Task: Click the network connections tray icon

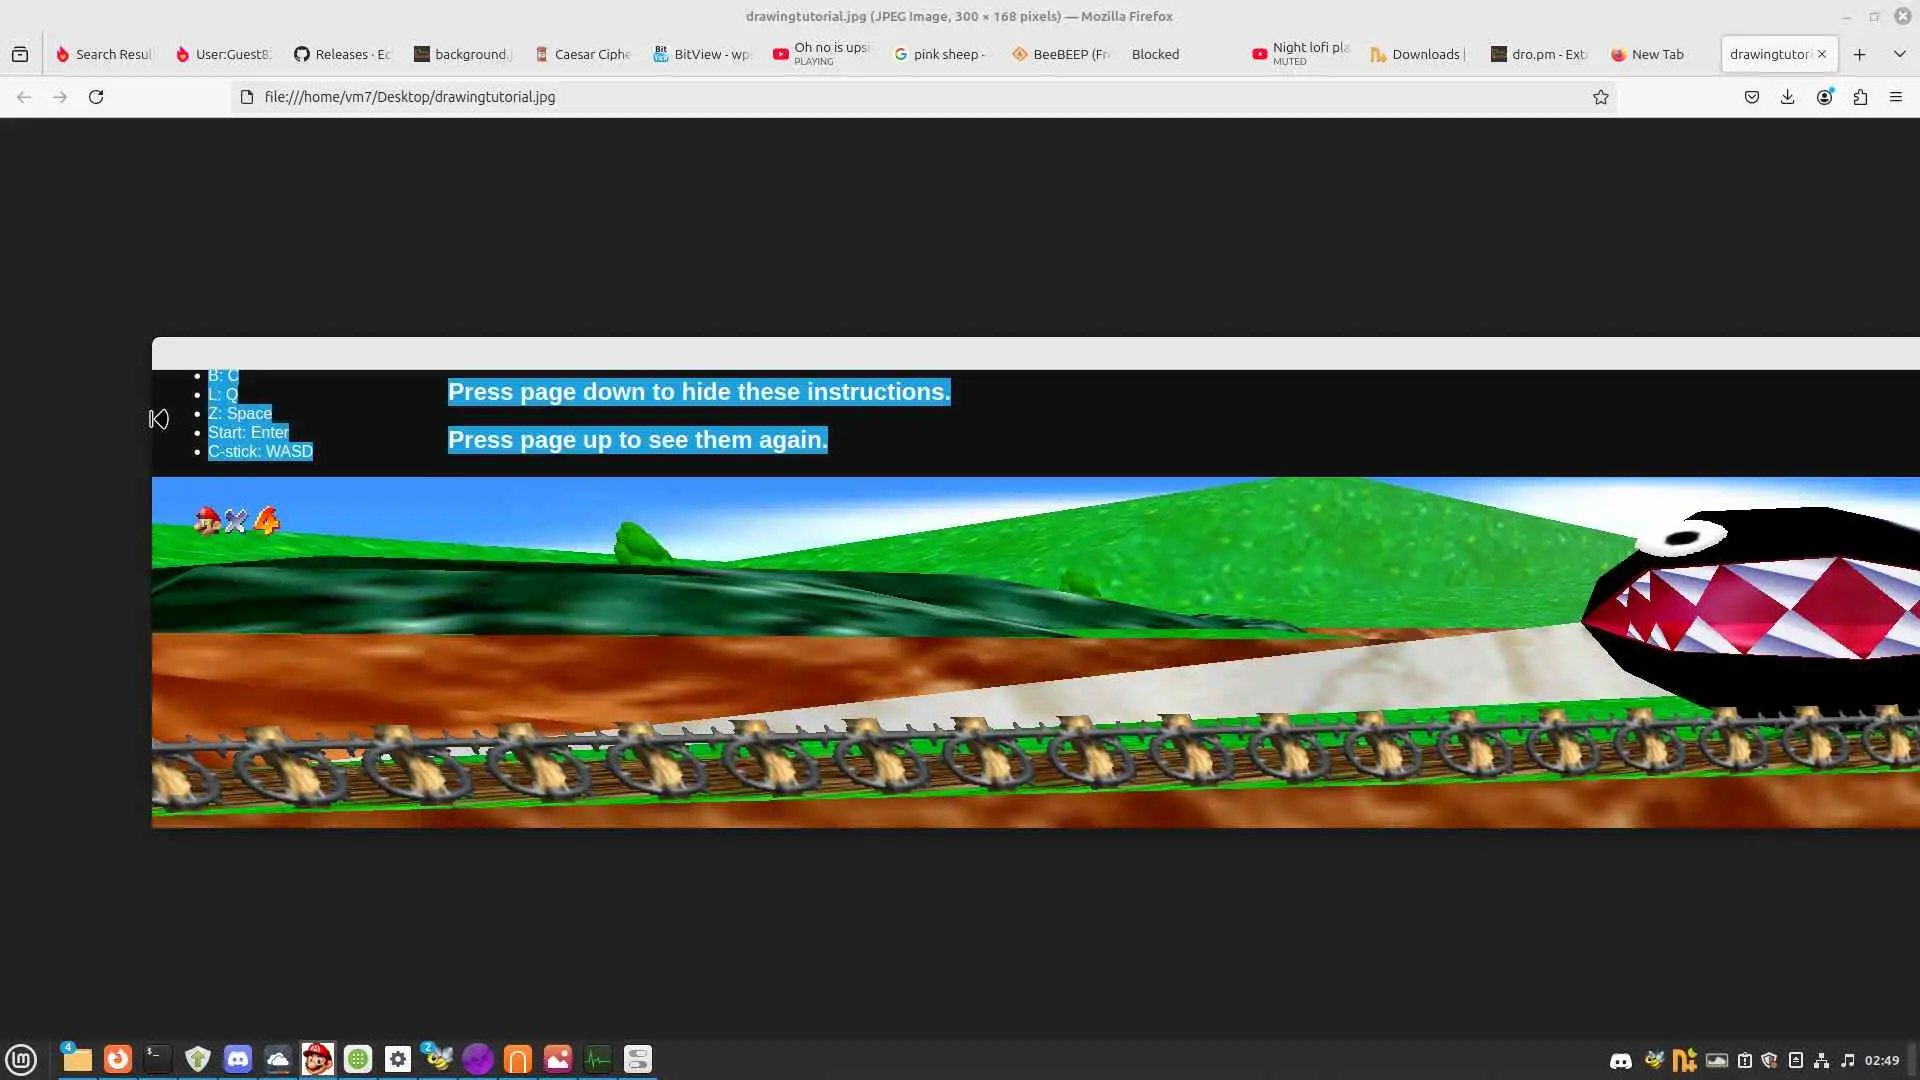Action: point(1821,1060)
